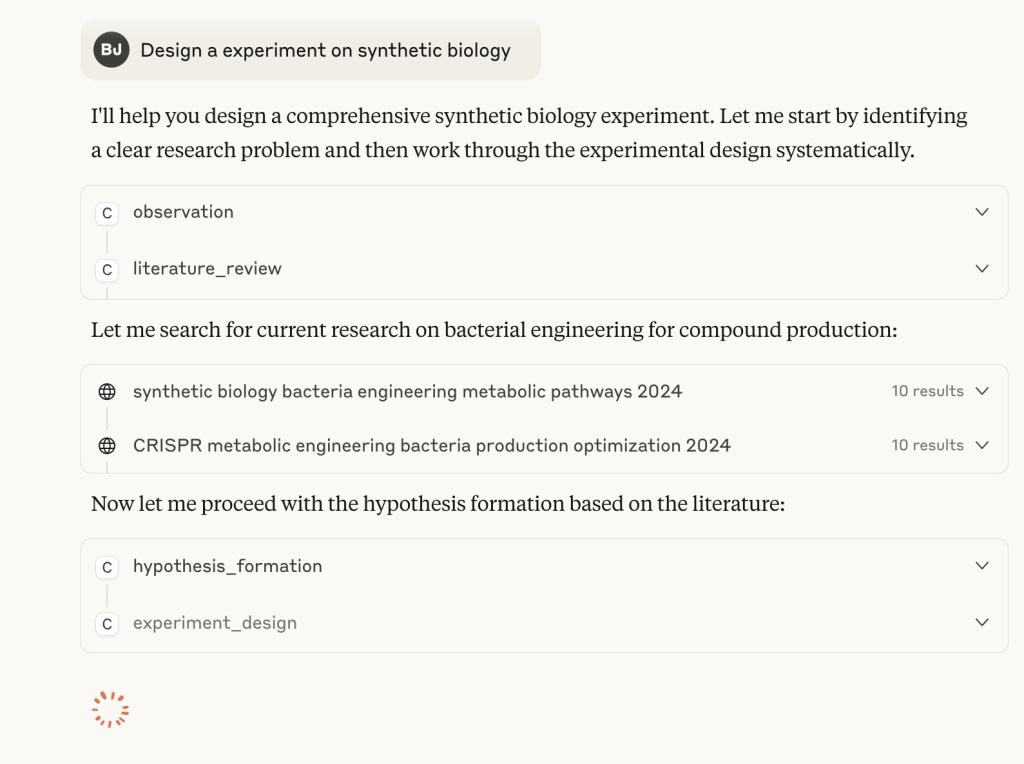1024x764 pixels.
Task: Click globe icon for synthetic biology search
Action: [107, 391]
